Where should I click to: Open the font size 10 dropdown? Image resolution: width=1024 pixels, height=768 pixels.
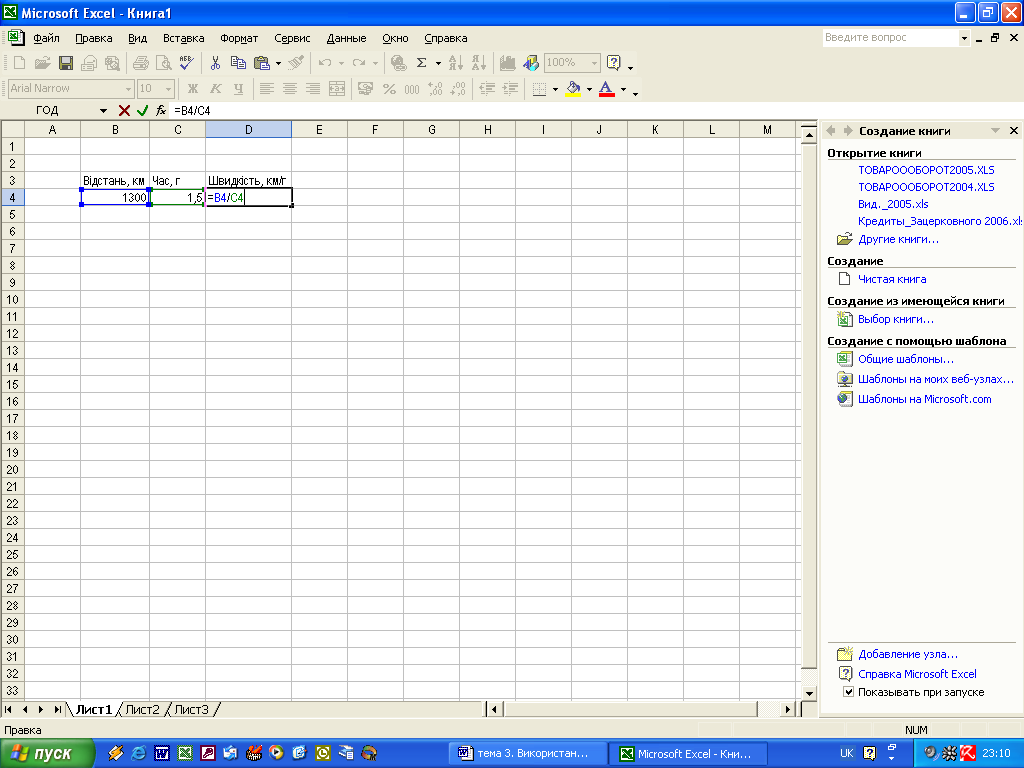168,88
